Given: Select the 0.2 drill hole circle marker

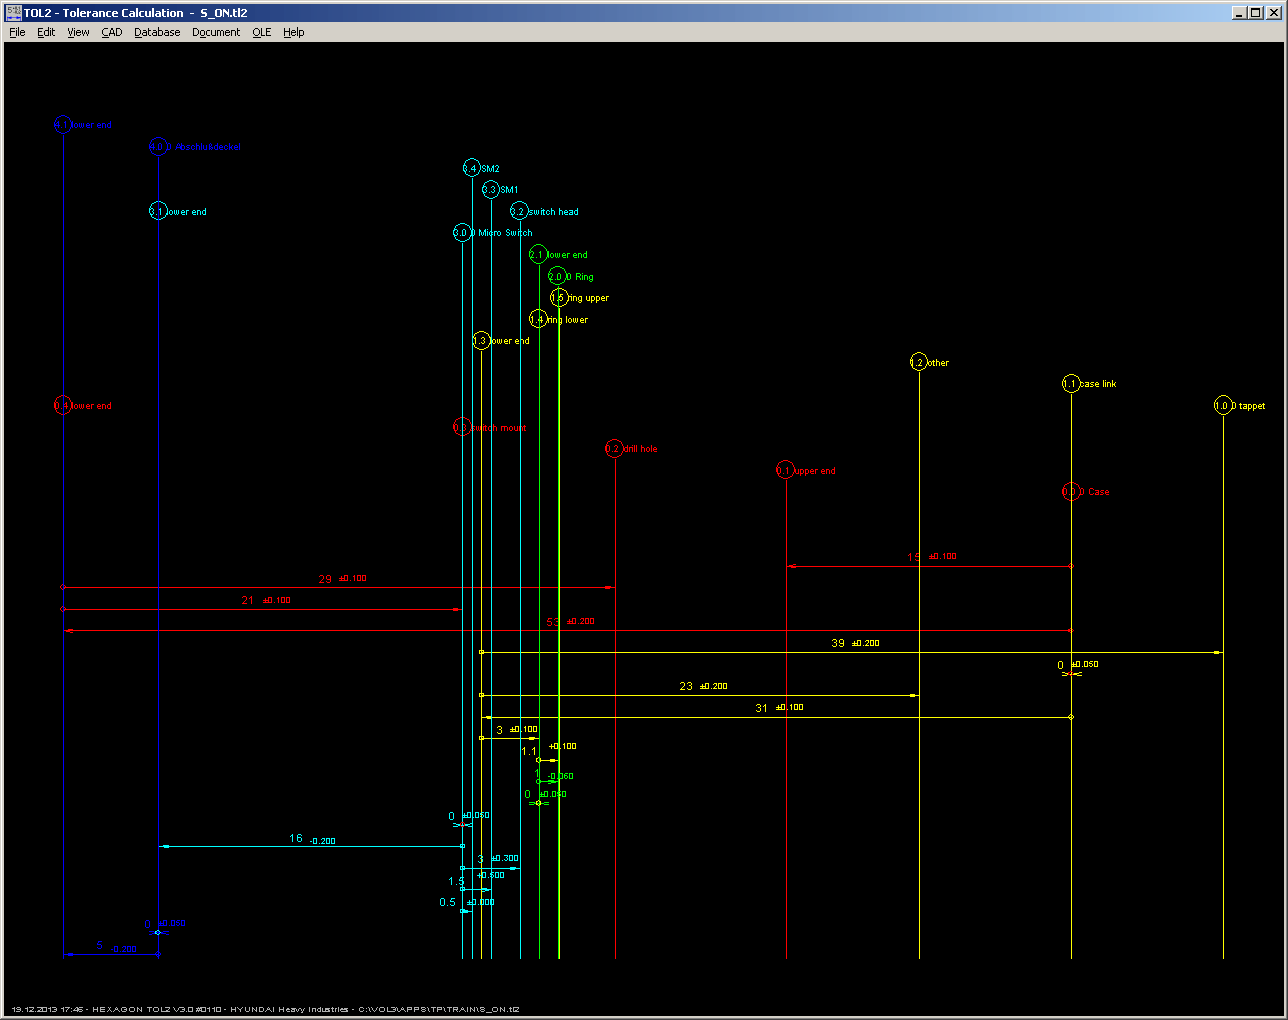Looking at the screenshot, I should 614,449.
